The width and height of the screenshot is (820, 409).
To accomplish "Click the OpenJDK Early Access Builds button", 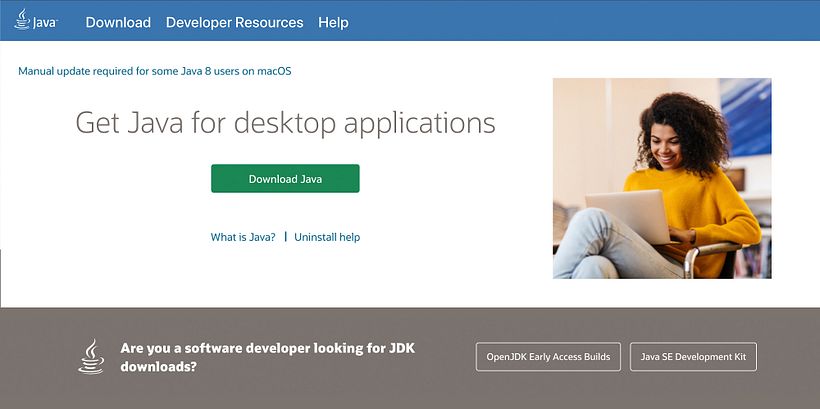I will point(548,357).
